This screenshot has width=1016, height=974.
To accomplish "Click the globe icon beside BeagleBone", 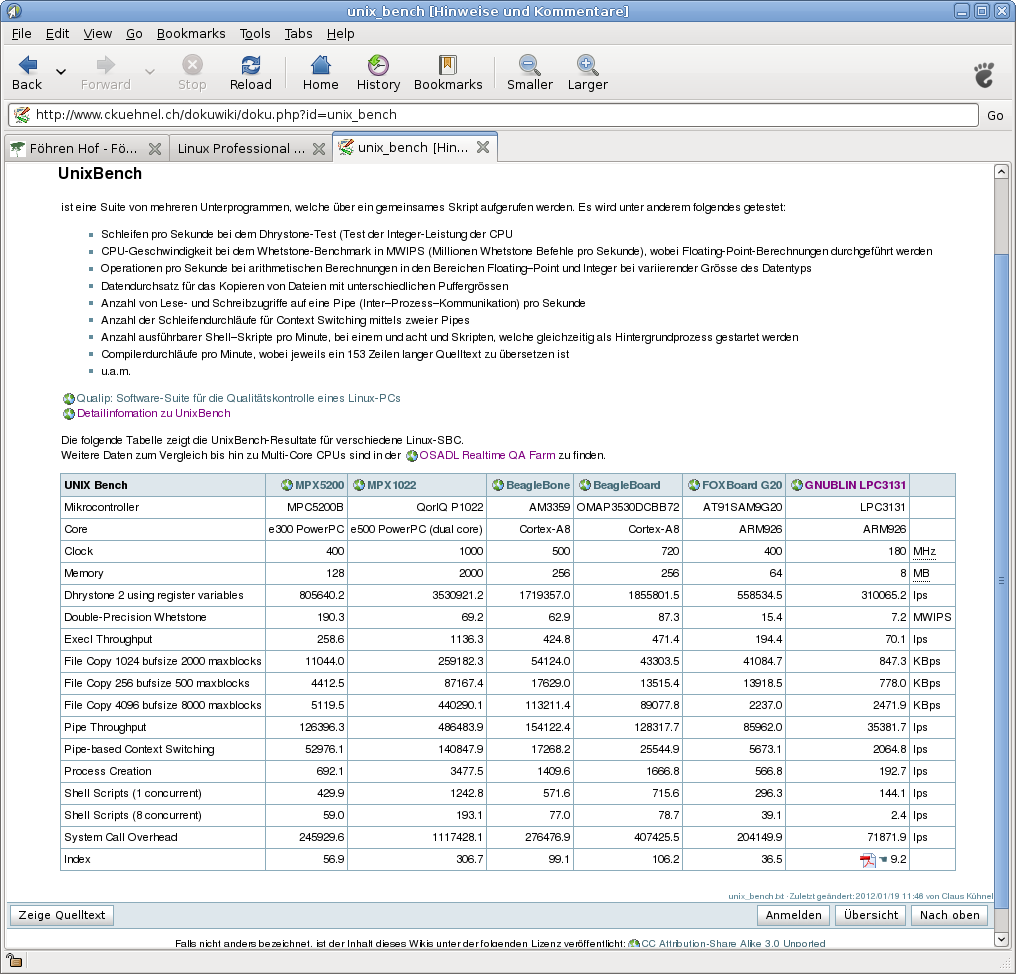I will pyautogui.click(x=498, y=485).
